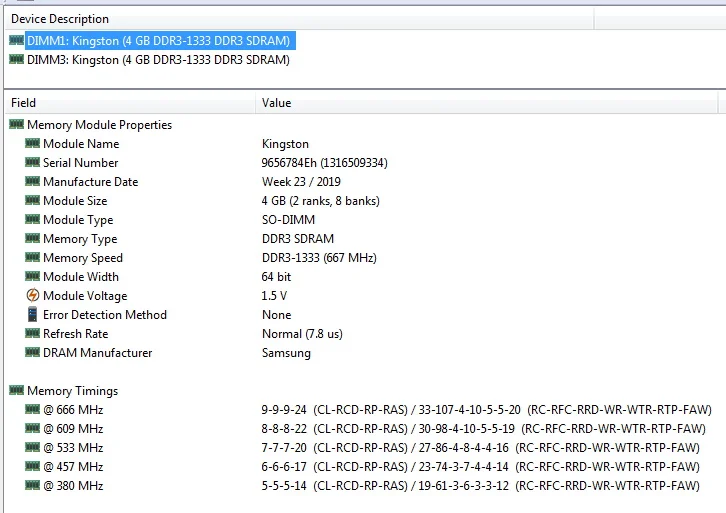Select the Memory Module Properties heading
726x513 pixels.
(100, 125)
